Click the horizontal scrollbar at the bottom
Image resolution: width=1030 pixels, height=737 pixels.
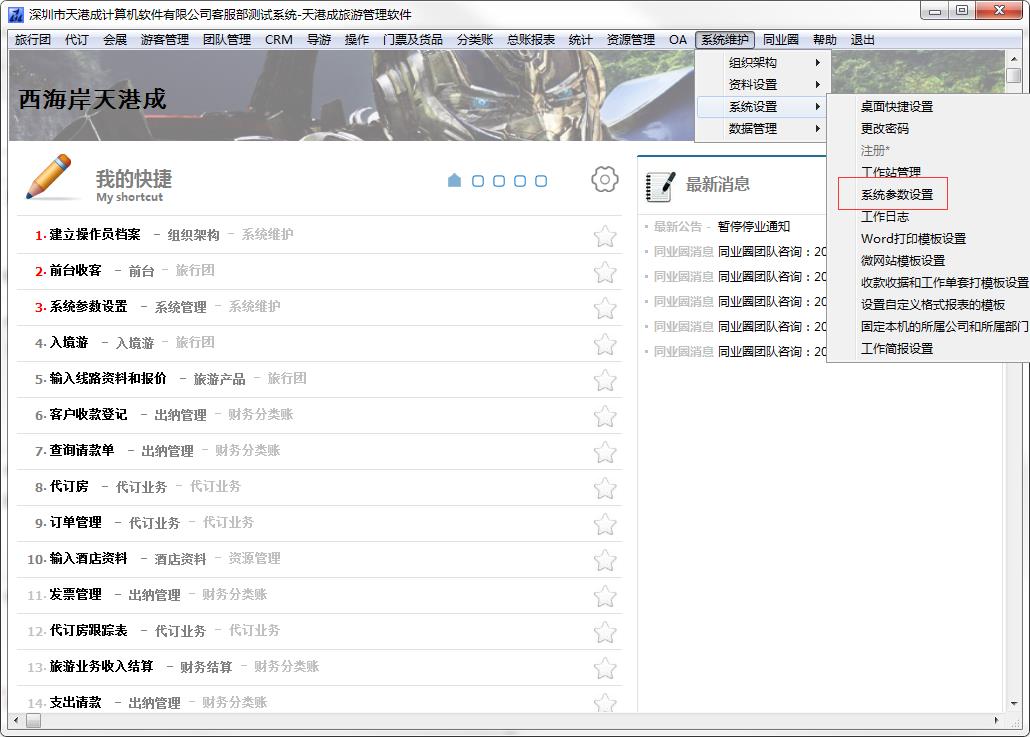pyautogui.click(x=500, y=720)
